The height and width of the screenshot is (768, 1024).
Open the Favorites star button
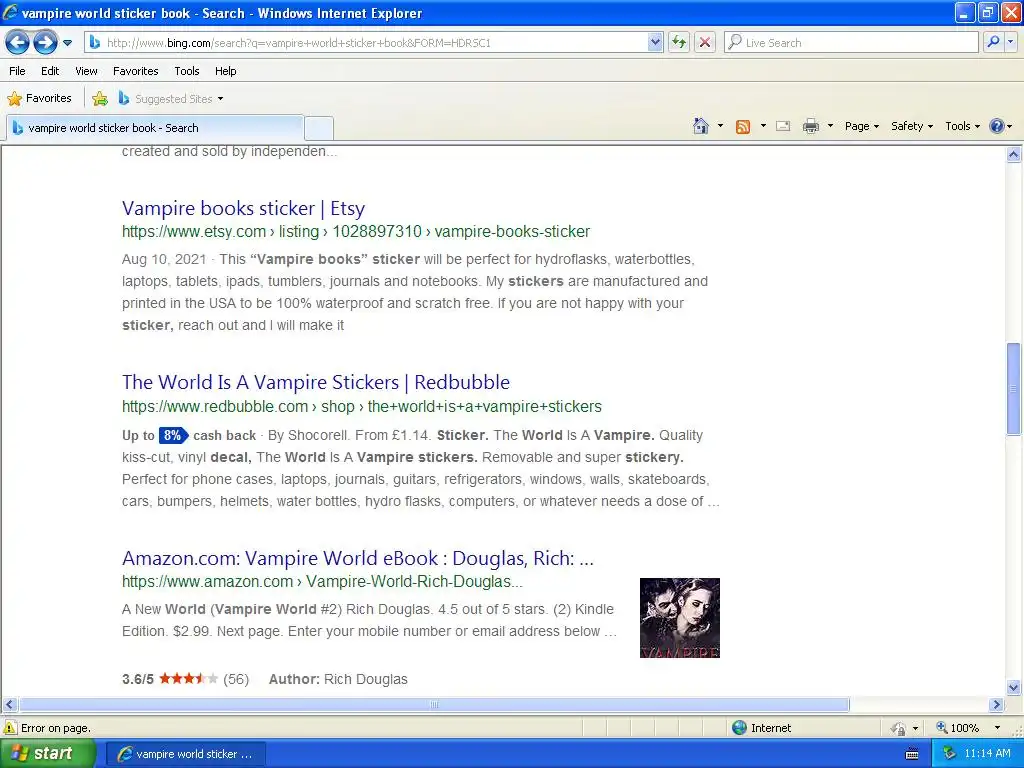(39, 99)
